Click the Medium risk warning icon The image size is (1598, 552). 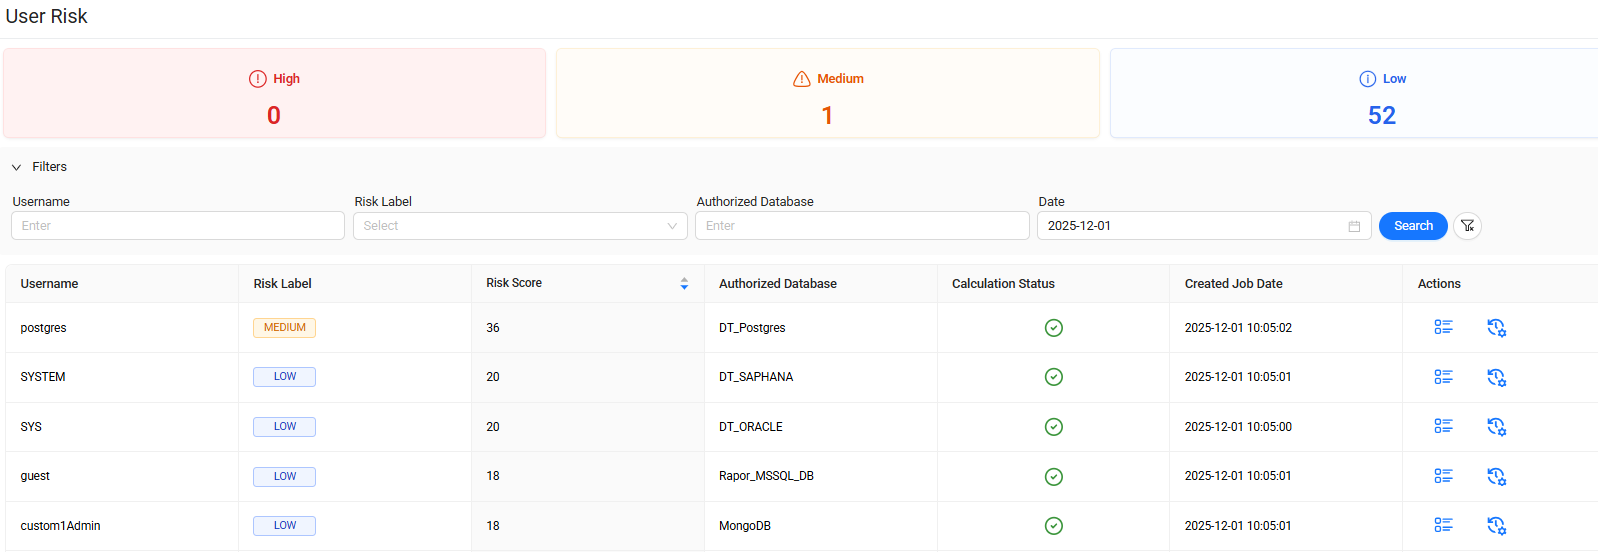click(802, 79)
